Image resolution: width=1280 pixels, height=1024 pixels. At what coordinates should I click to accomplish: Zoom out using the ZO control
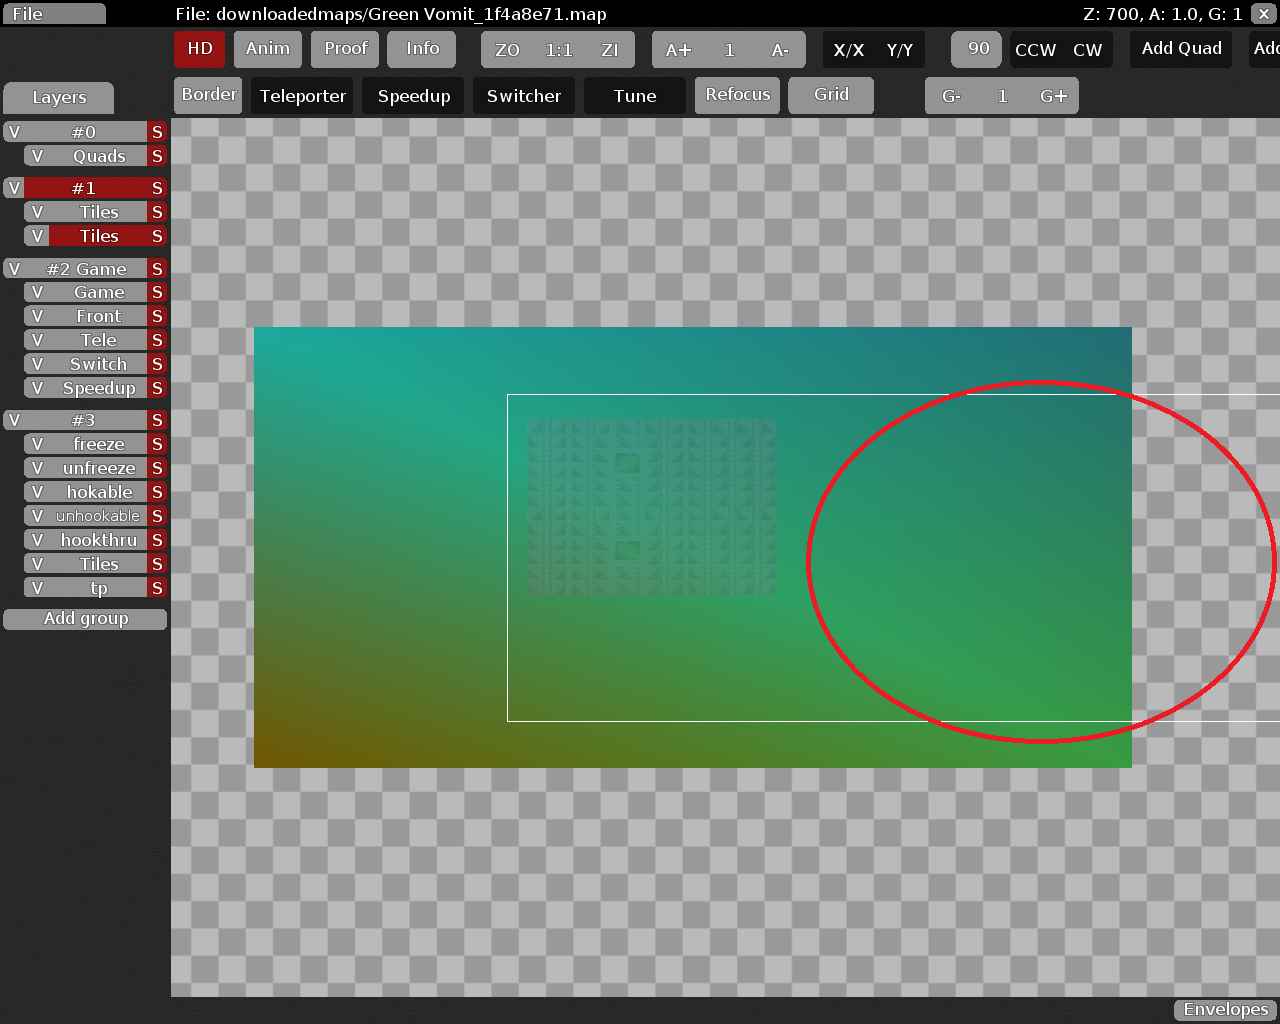click(506, 48)
